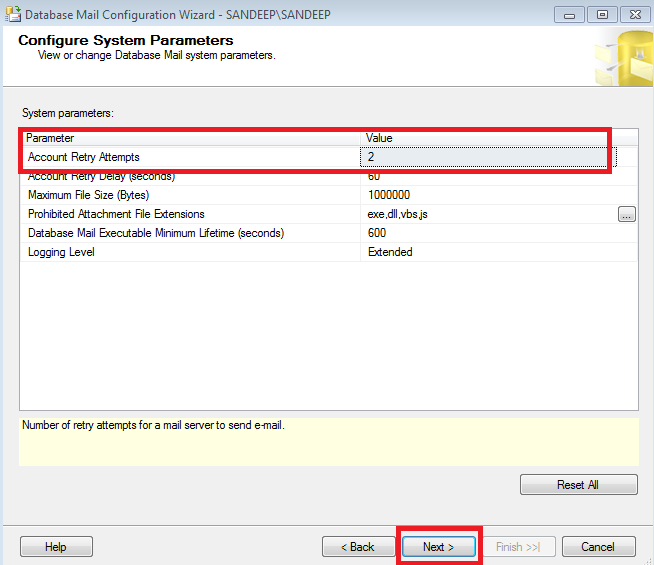The image size is (654, 565).
Task: Click the Value column header
Action: pyautogui.click(x=499, y=138)
